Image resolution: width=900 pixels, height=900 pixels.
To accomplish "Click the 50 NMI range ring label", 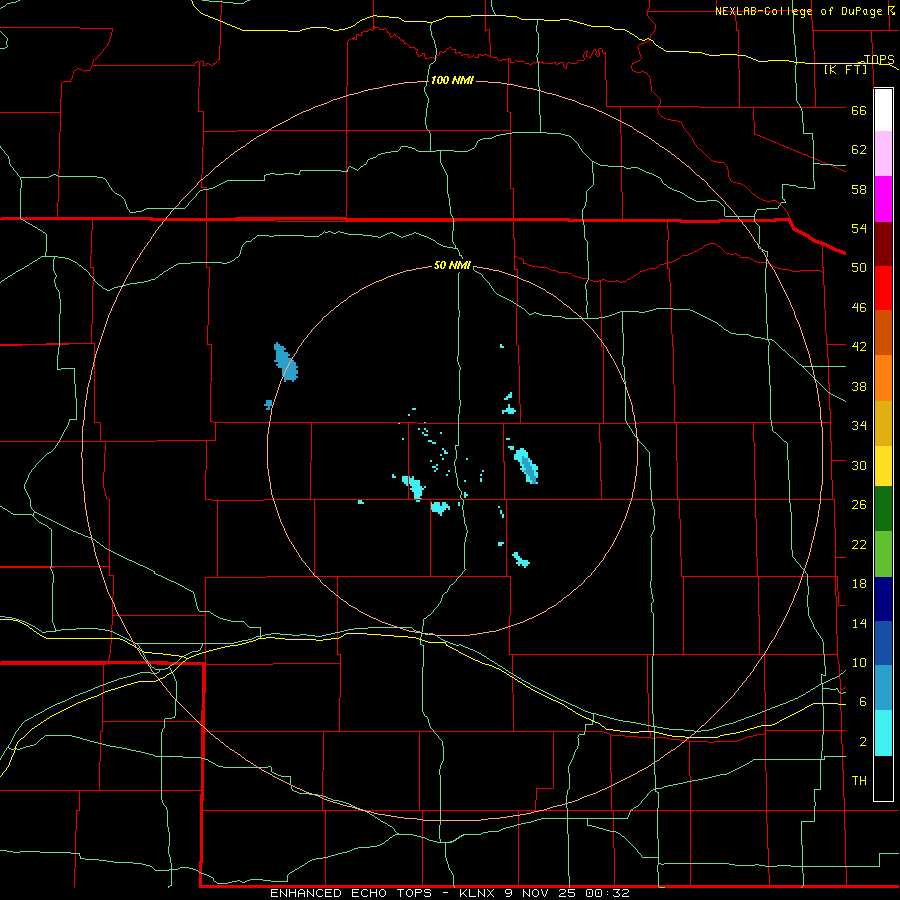I will pos(452,265).
